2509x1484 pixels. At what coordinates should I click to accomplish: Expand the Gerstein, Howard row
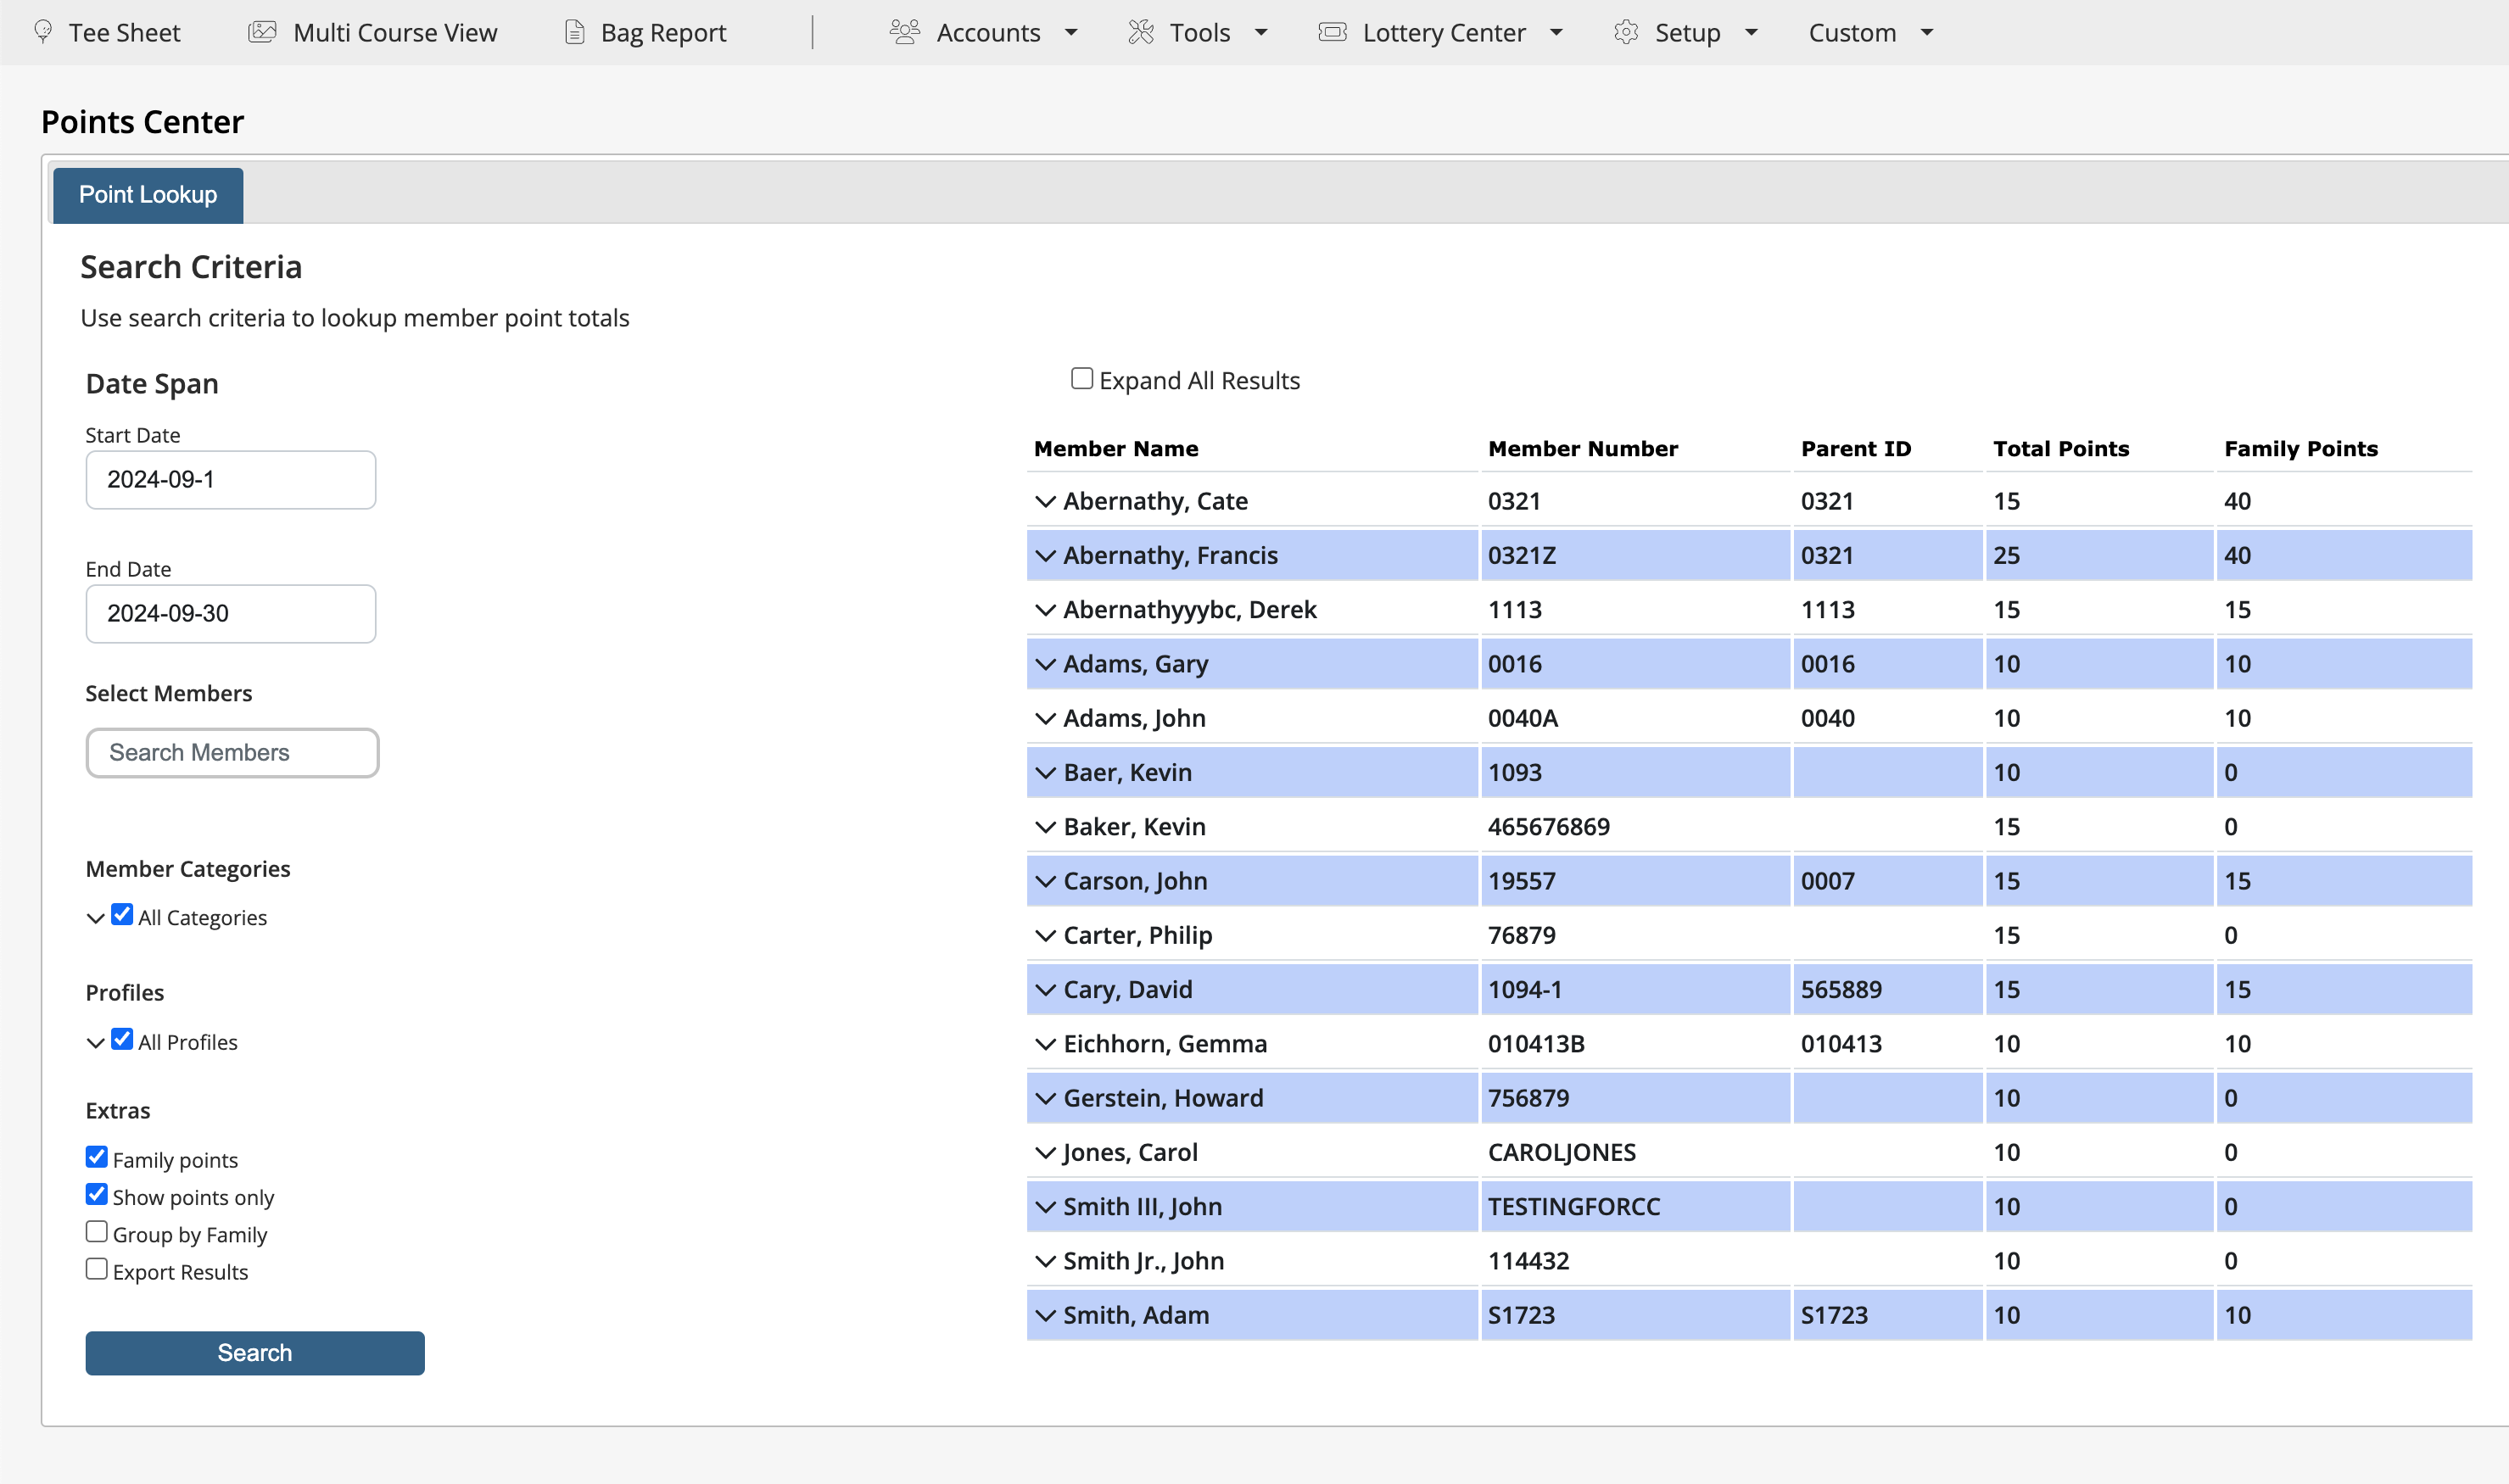click(x=1045, y=1099)
